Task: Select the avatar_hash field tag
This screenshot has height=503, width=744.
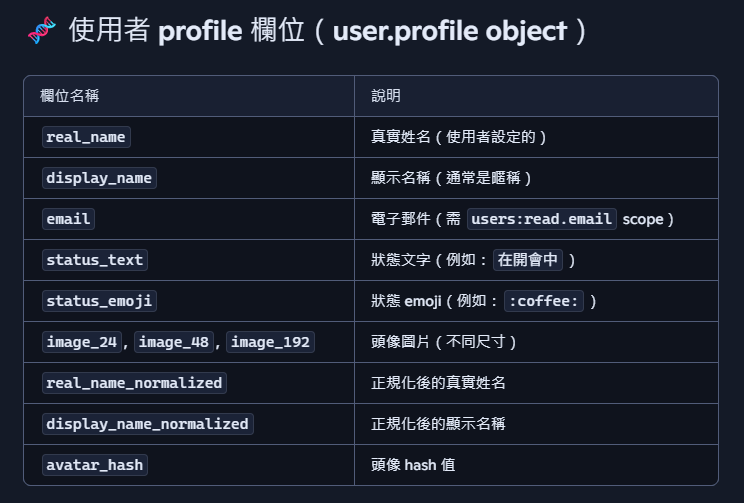Action: click(x=95, y=465)
